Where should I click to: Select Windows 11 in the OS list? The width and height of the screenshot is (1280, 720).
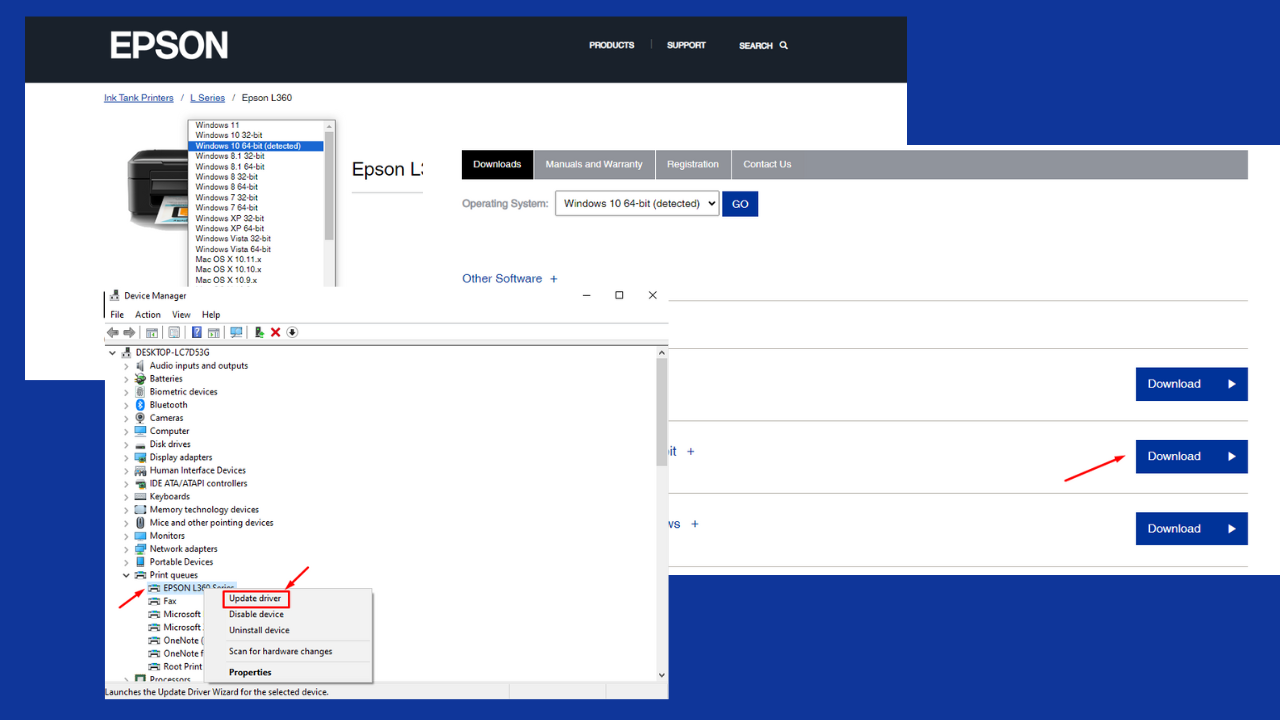tap(217, 125)
